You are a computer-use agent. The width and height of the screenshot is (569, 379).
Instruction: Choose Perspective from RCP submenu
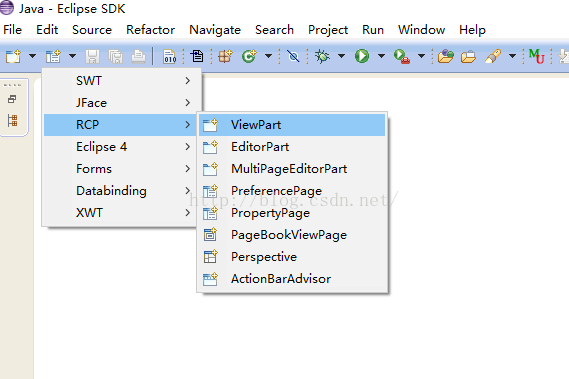point(292,257)
